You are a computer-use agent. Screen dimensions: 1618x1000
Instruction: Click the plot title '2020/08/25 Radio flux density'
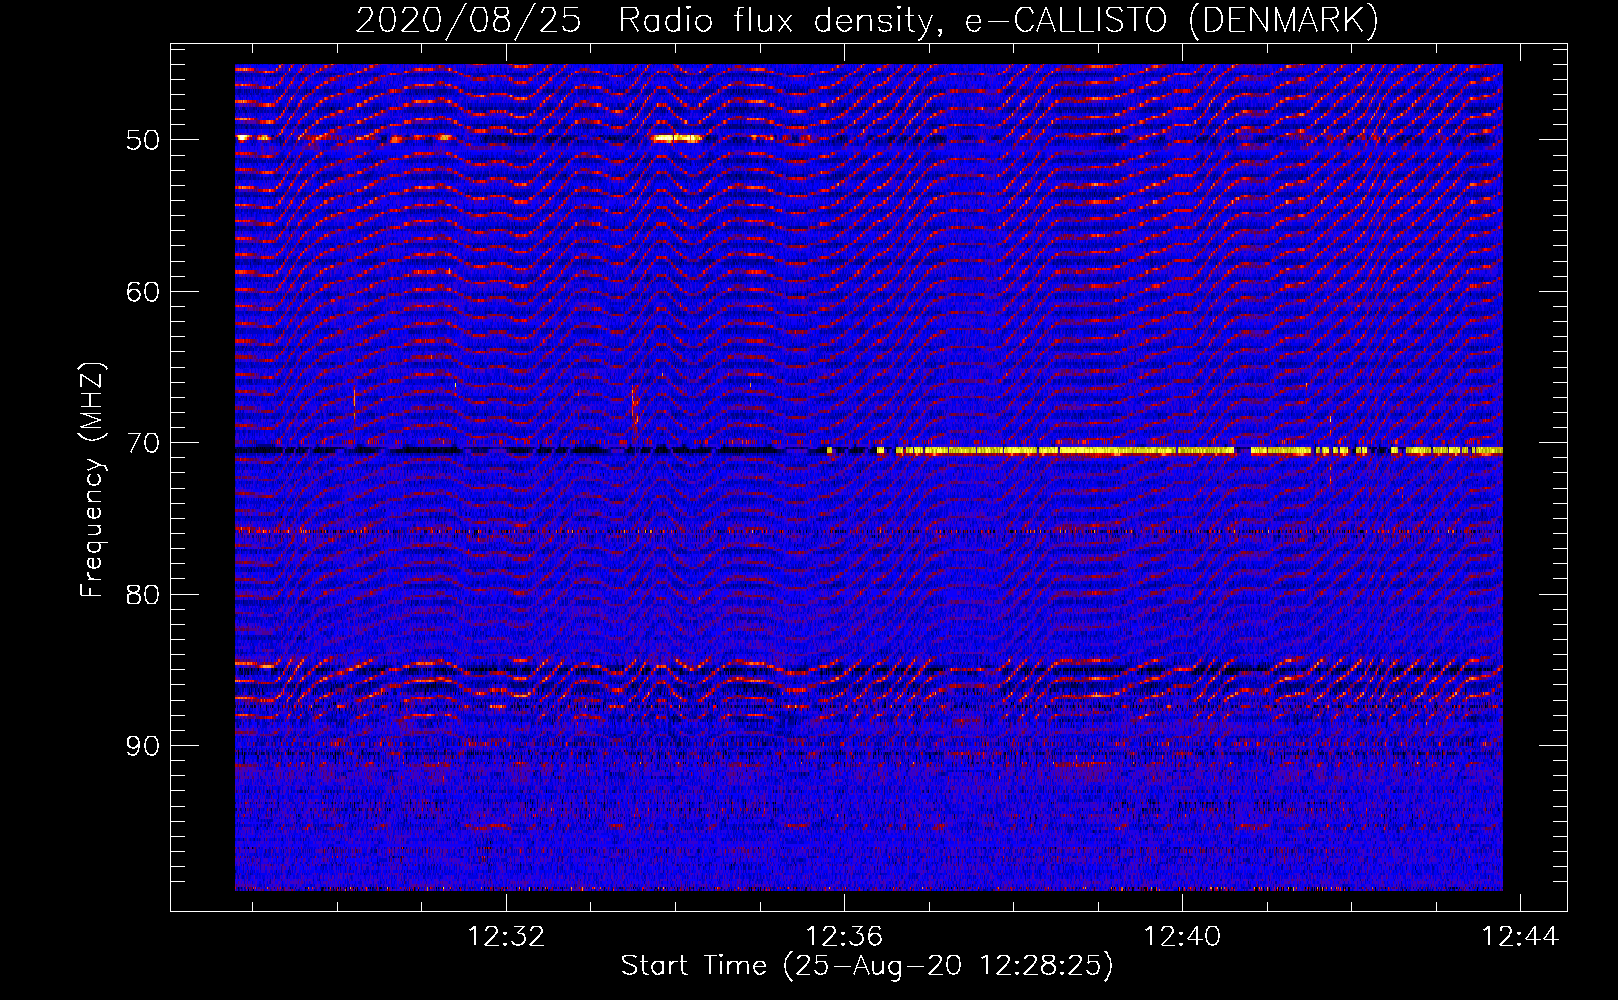(x=868, y=20)
